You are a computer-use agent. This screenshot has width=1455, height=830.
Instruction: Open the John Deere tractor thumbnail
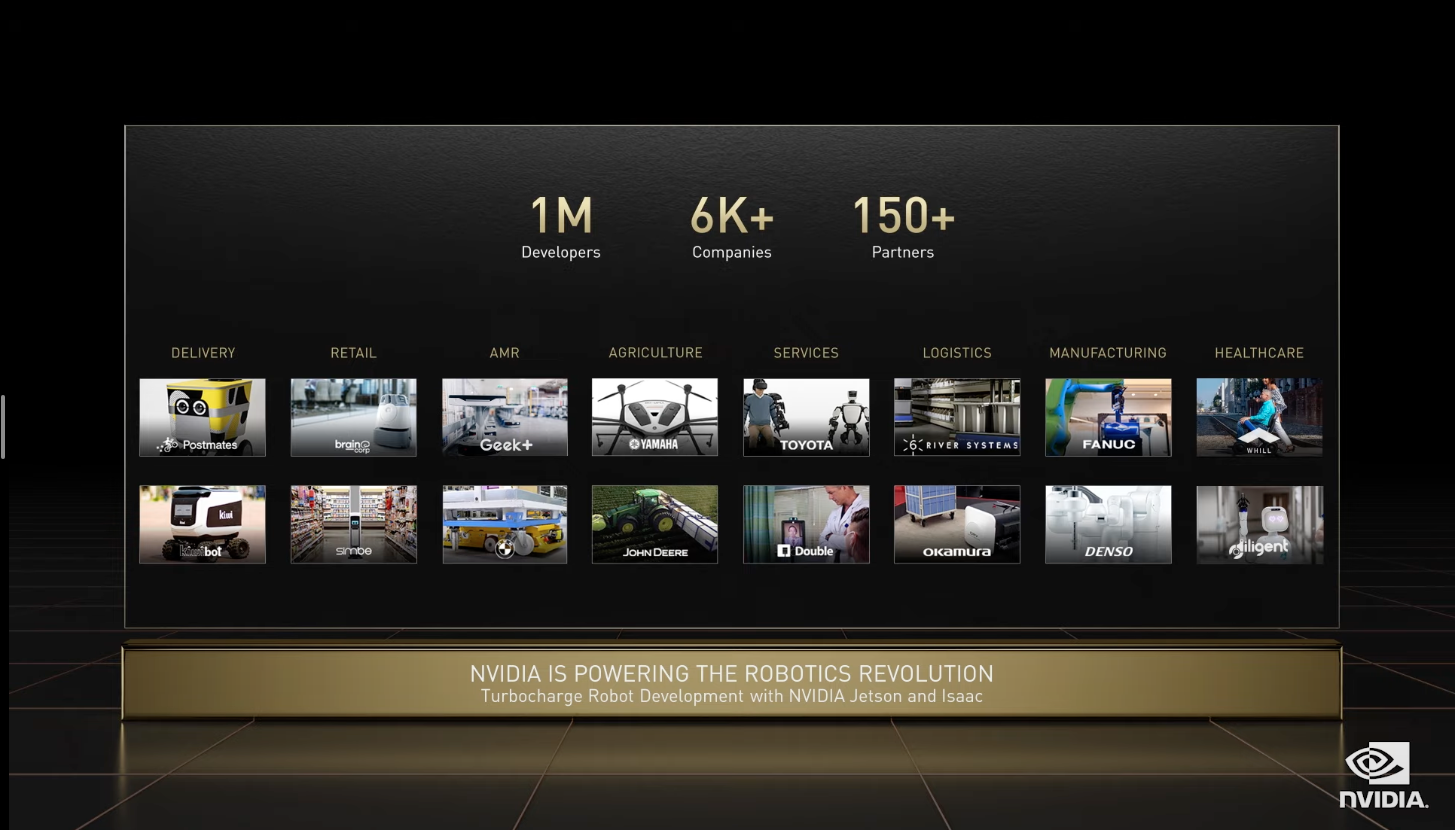coord(655,524)
